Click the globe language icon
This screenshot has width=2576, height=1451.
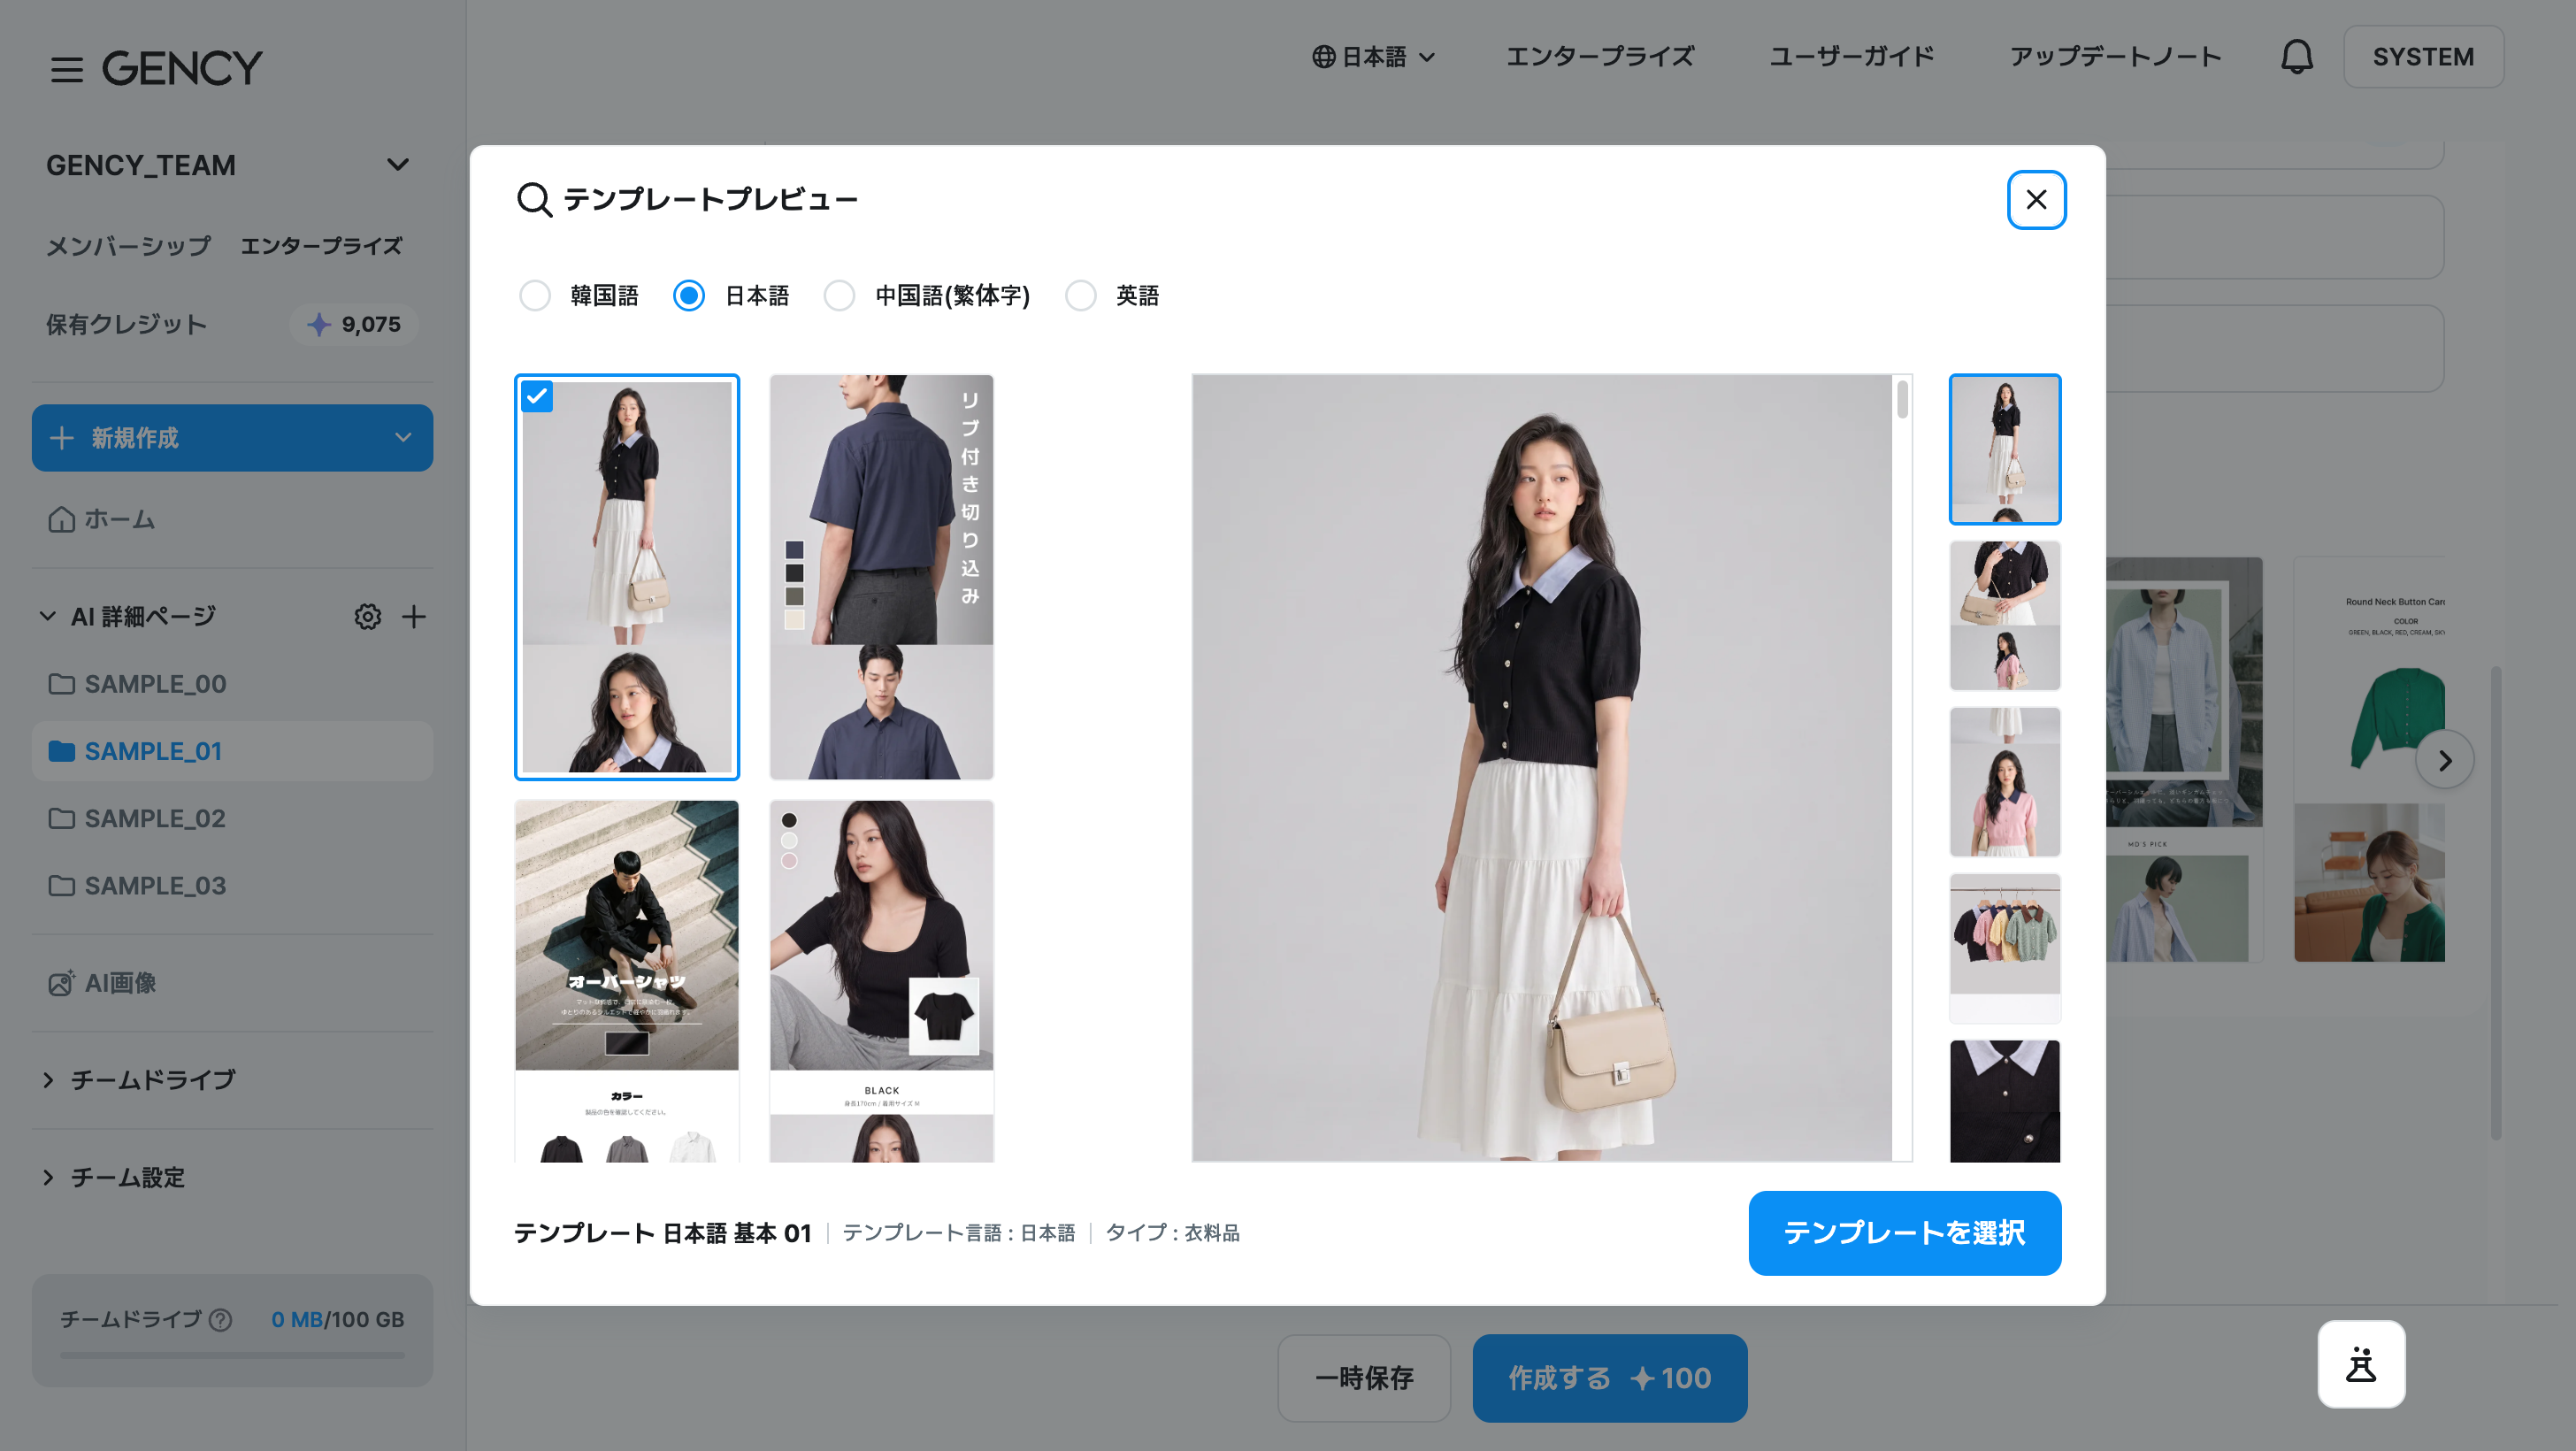pos(1323,57)
